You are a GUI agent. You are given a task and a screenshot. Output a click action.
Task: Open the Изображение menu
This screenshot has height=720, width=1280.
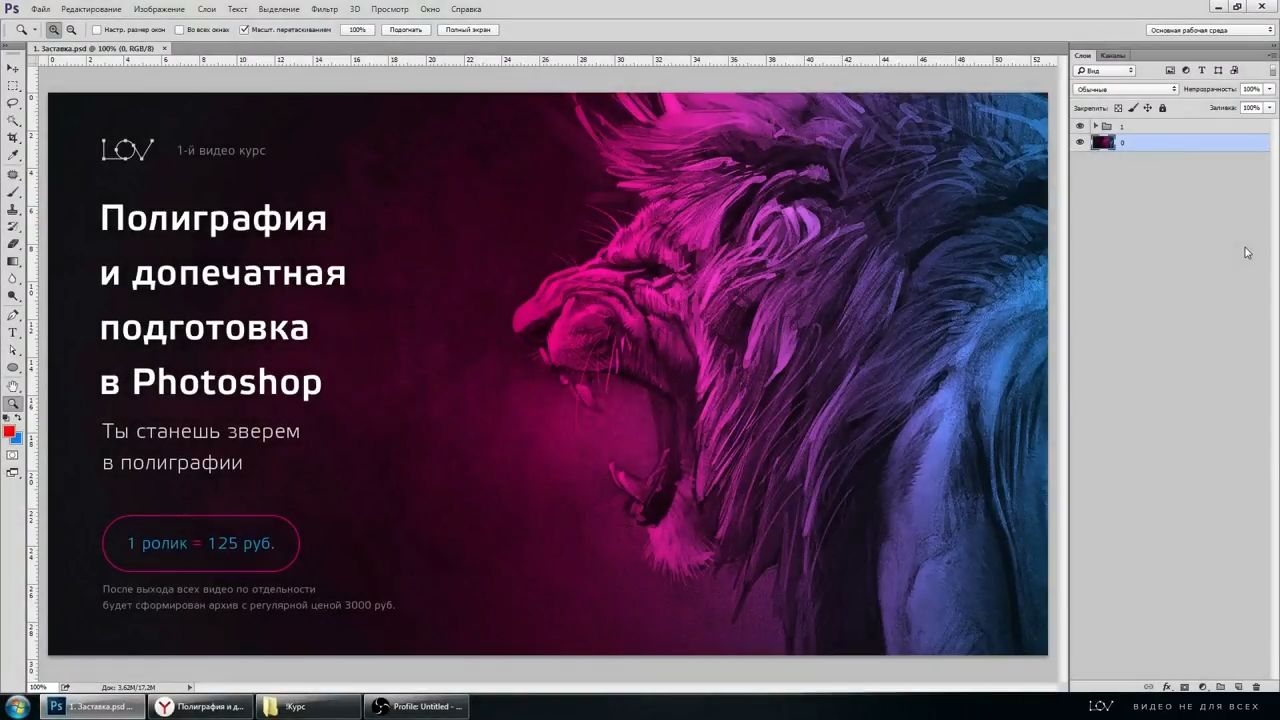pos(159,9)
